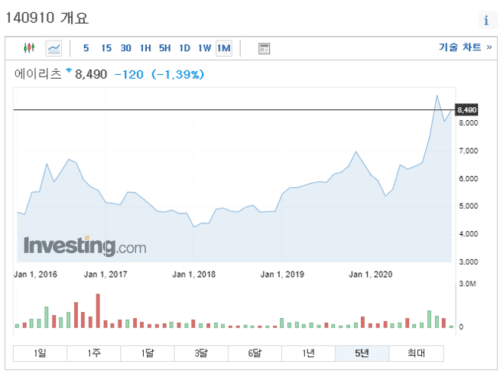Click the -120 (-1.39%) change value
This screenshot has width=500, height=374.
pyautogui.click(x=159, y=74)
